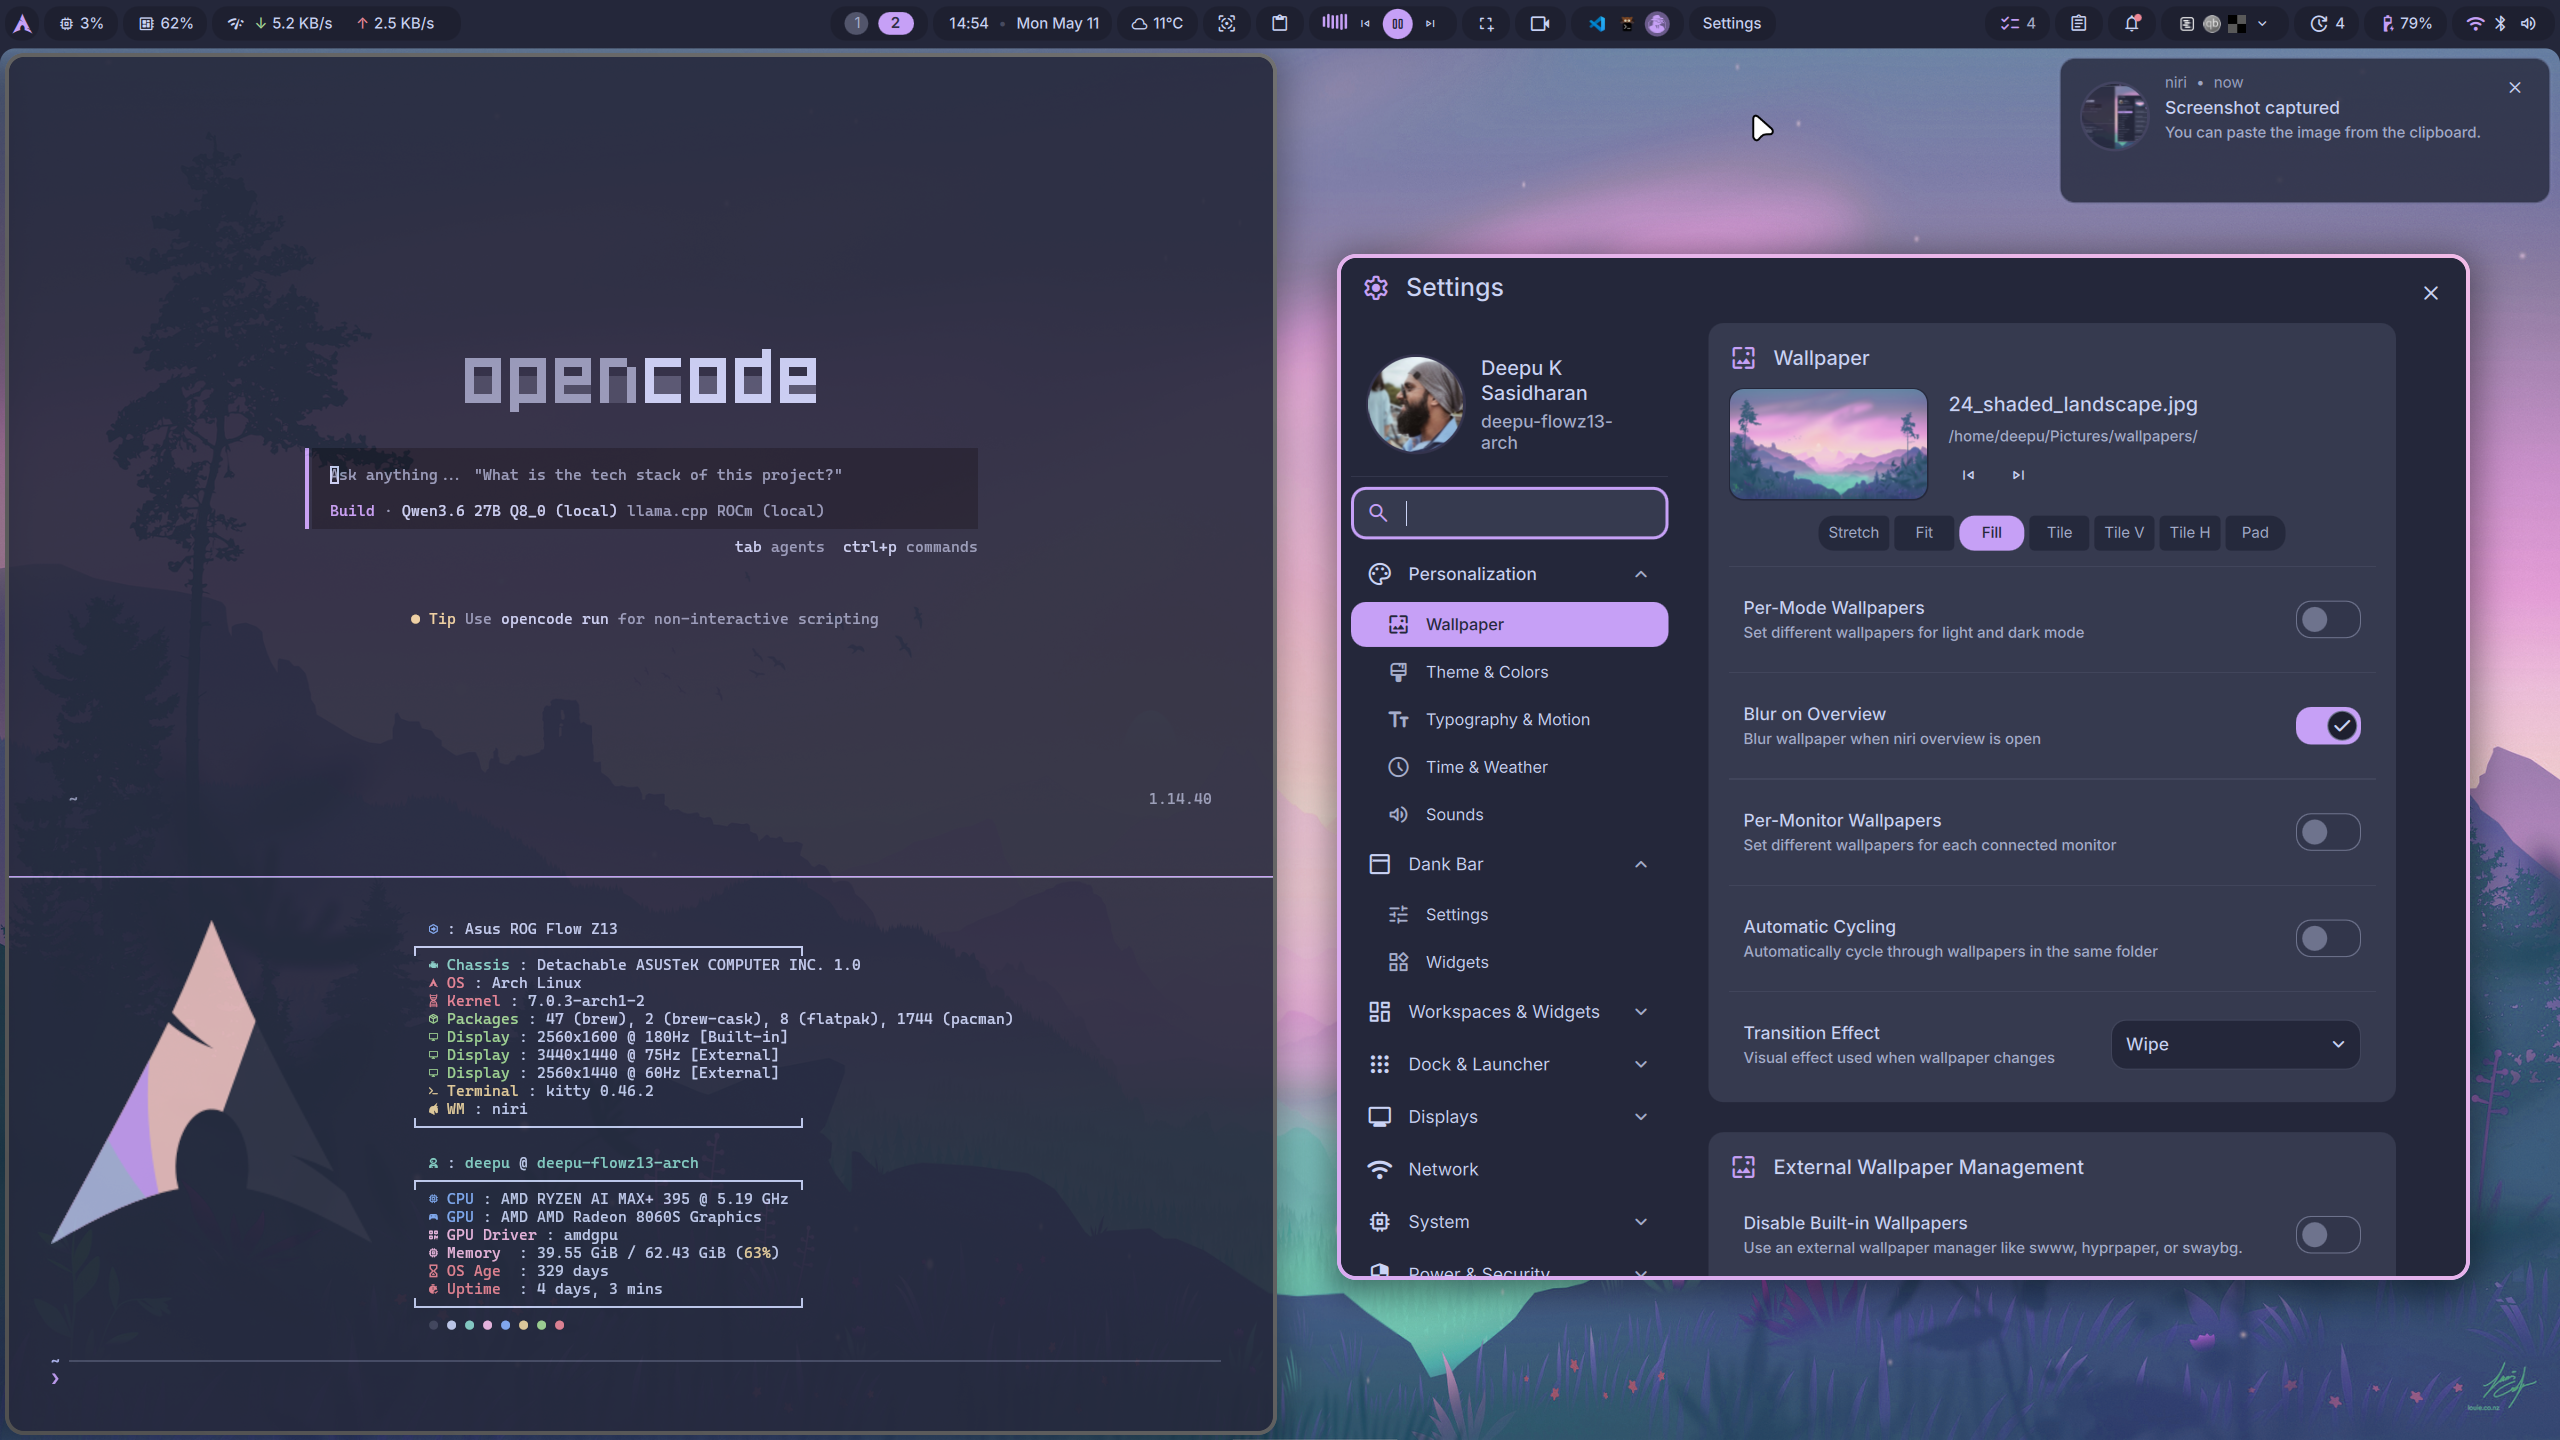
Task: Open Sounds settings
Action: coord(1509,815)
